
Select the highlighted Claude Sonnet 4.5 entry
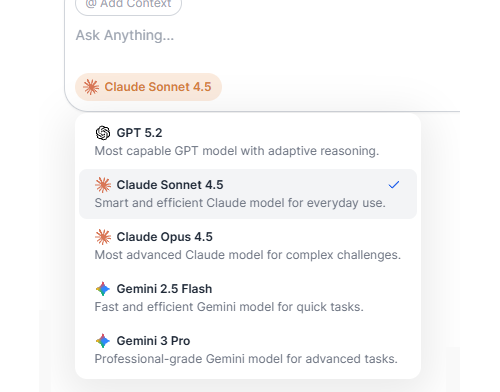tap(248, 194)
